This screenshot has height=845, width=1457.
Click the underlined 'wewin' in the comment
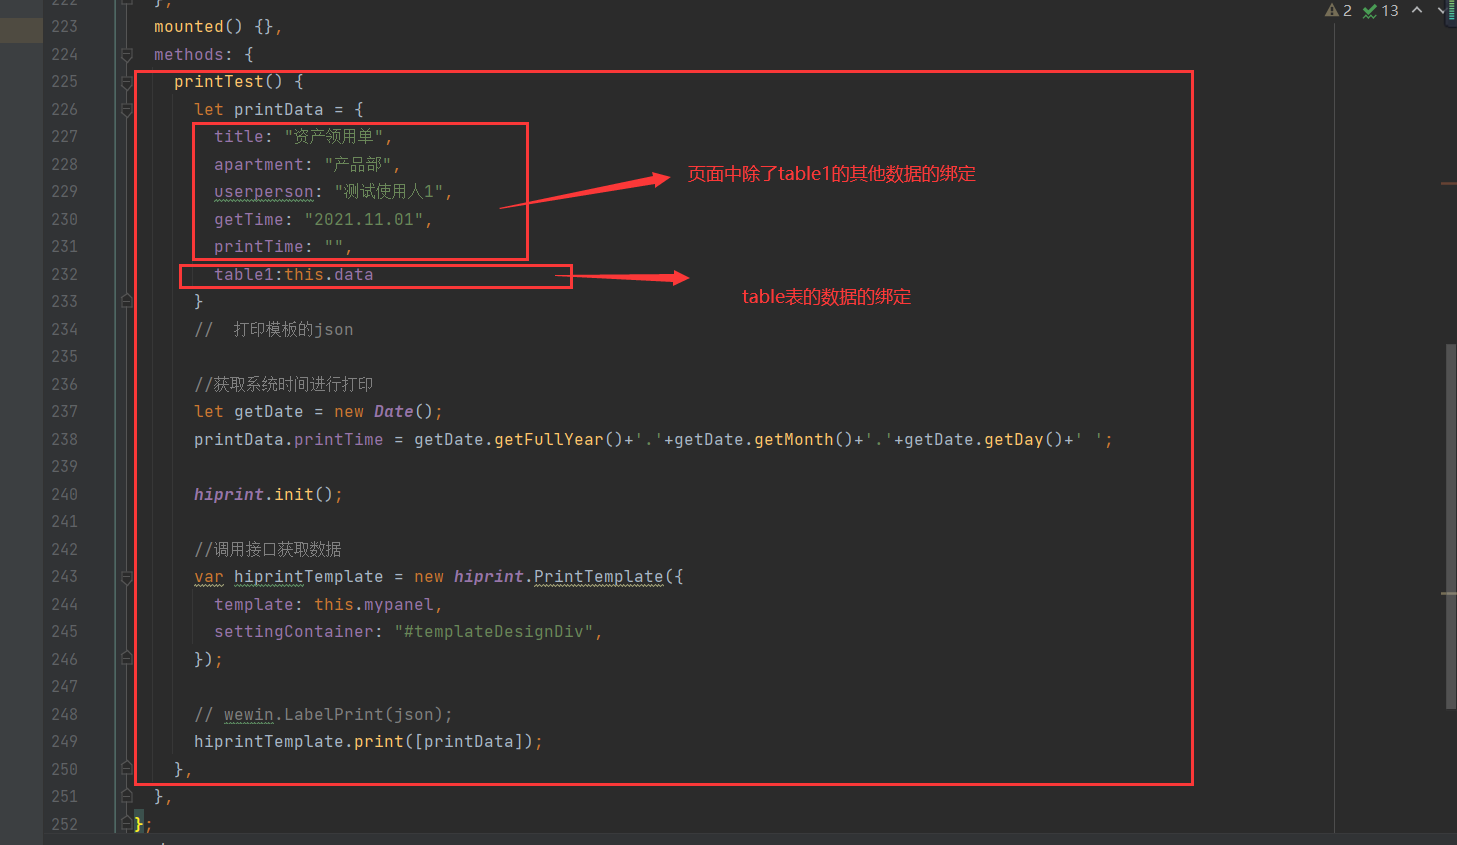248,715
